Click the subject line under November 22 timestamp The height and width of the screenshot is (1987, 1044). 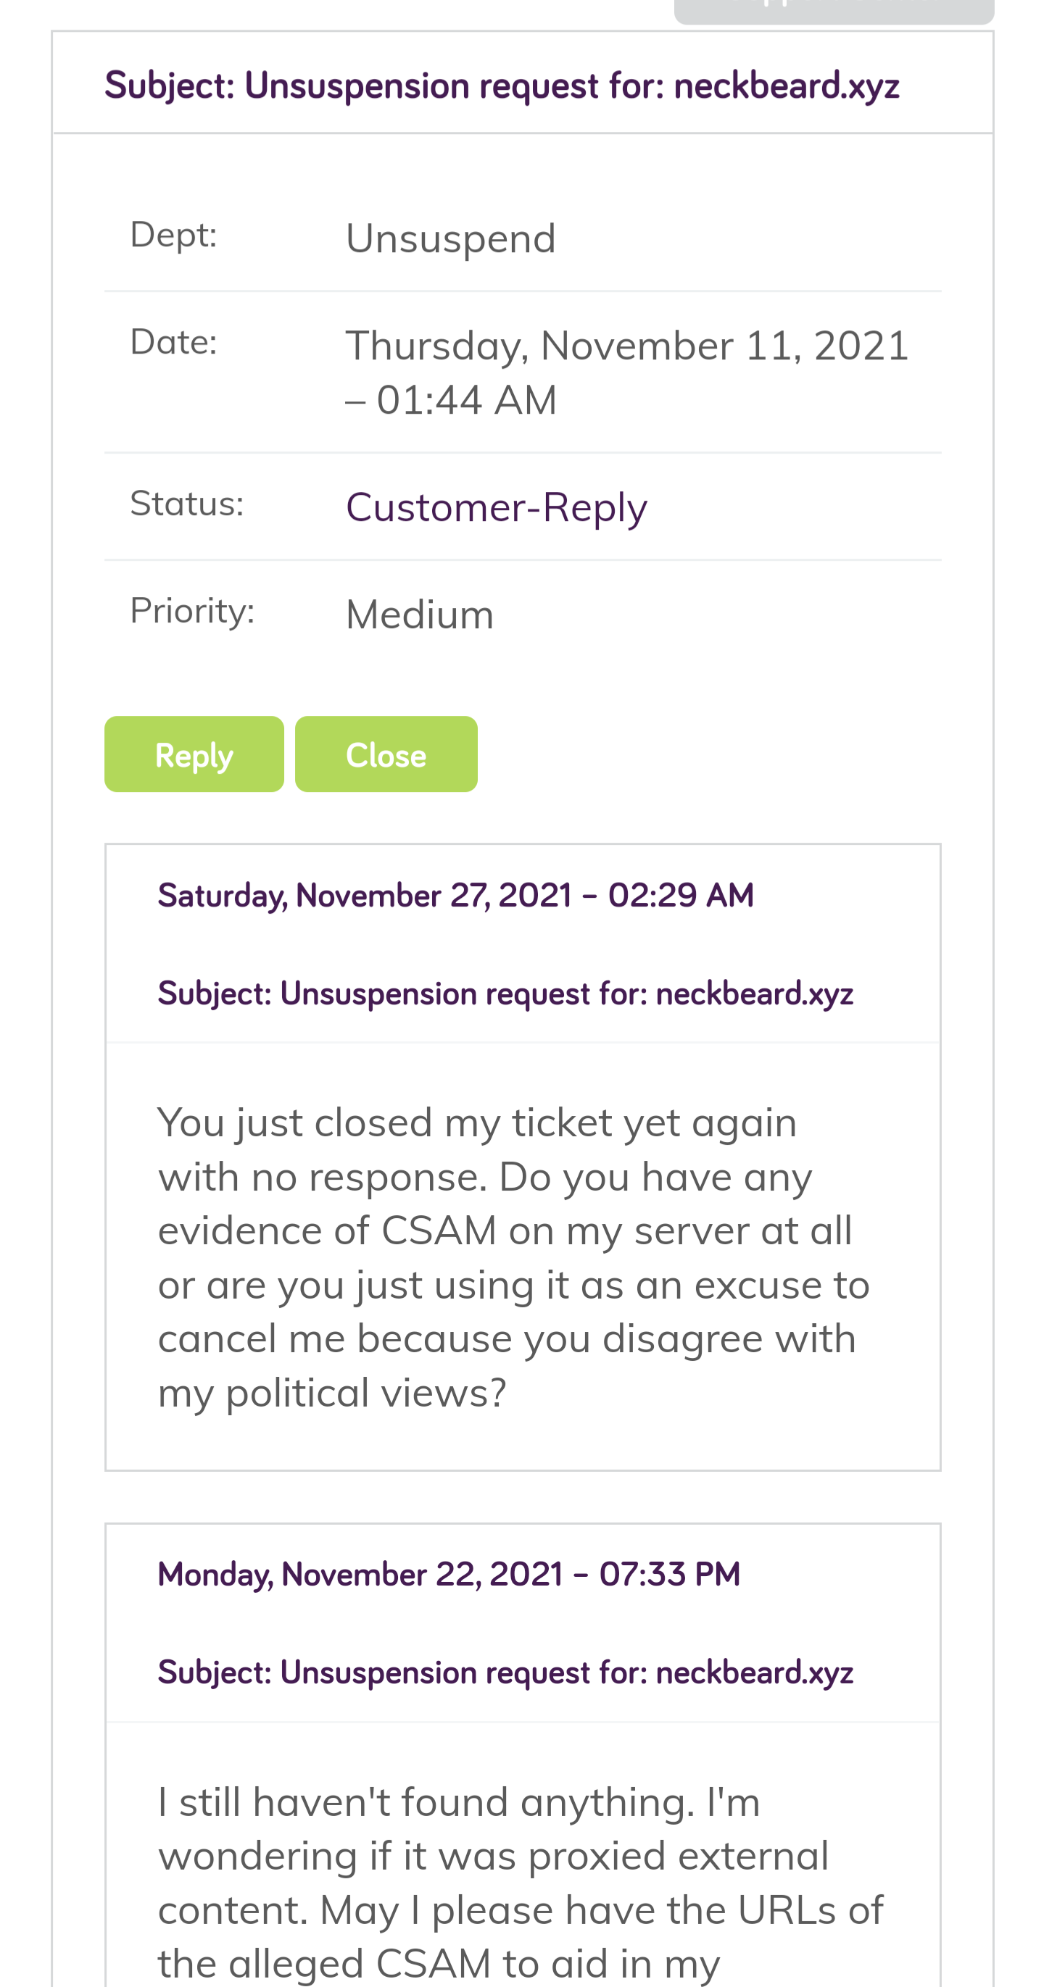point(505,1672)
